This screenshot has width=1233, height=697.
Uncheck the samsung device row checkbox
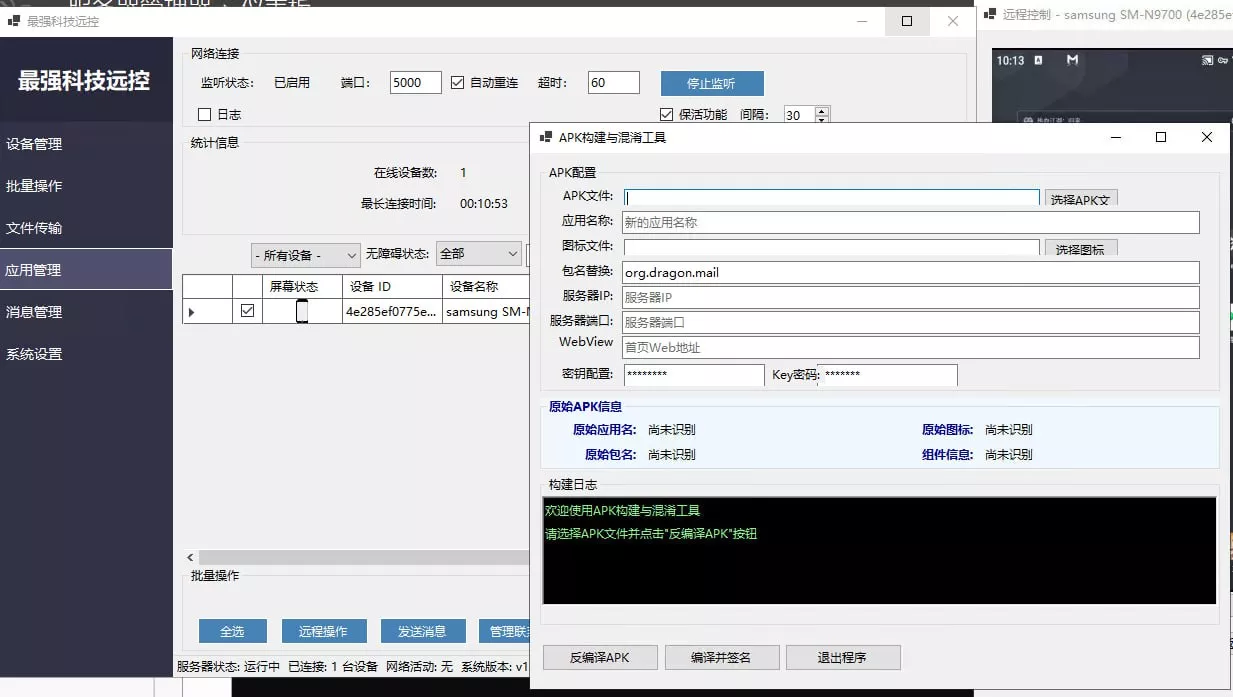[x=247, y=312]
